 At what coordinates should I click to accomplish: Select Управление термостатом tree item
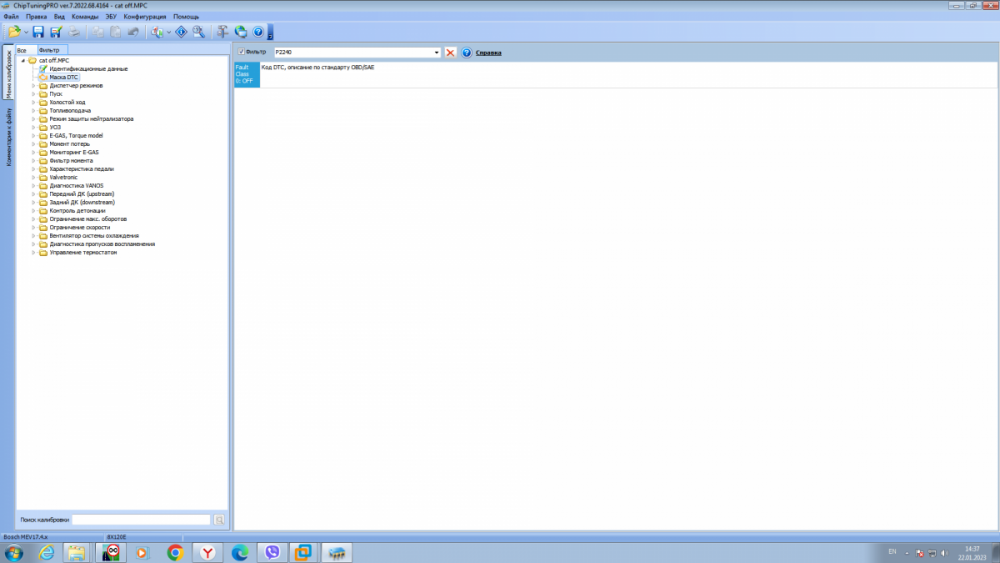83,252
